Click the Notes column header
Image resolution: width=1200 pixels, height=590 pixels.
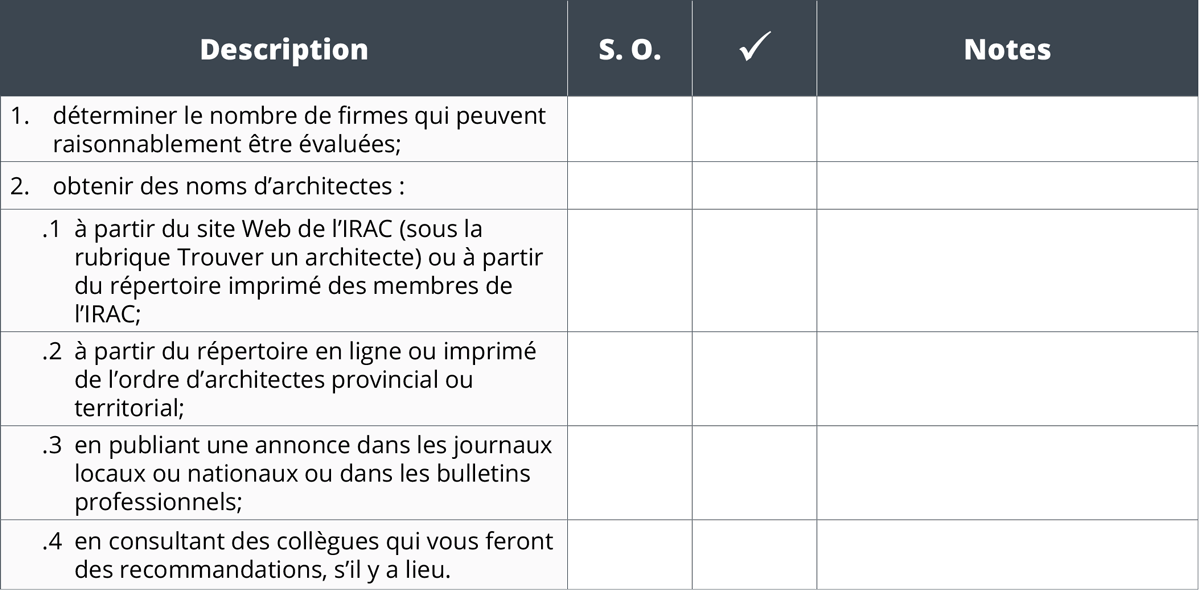click(1008, 49)
